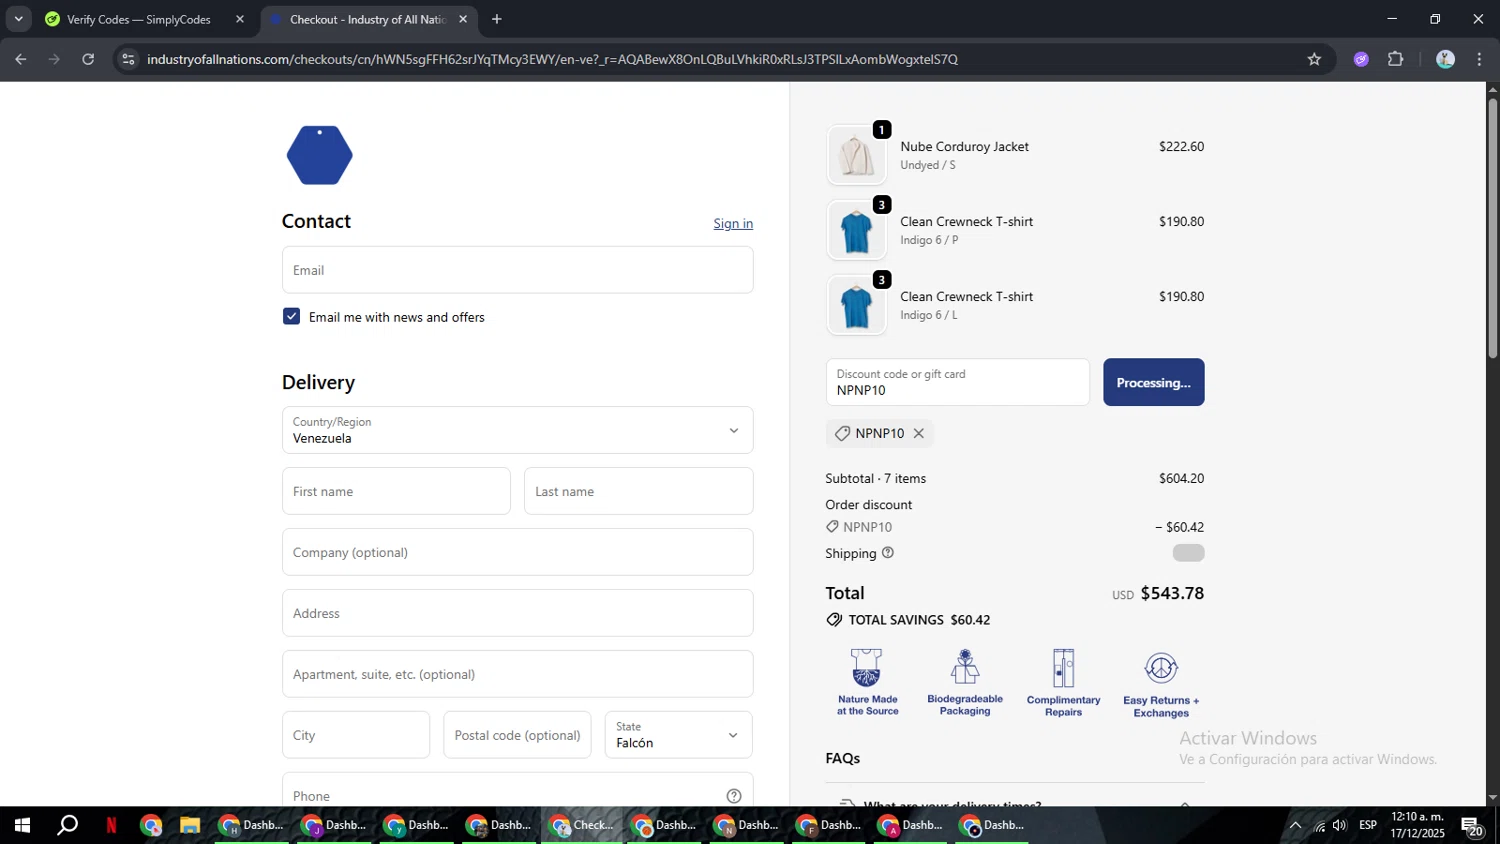Click the Sign in link
This screenshot has width=1500, height=844.
tap(733, 223)
